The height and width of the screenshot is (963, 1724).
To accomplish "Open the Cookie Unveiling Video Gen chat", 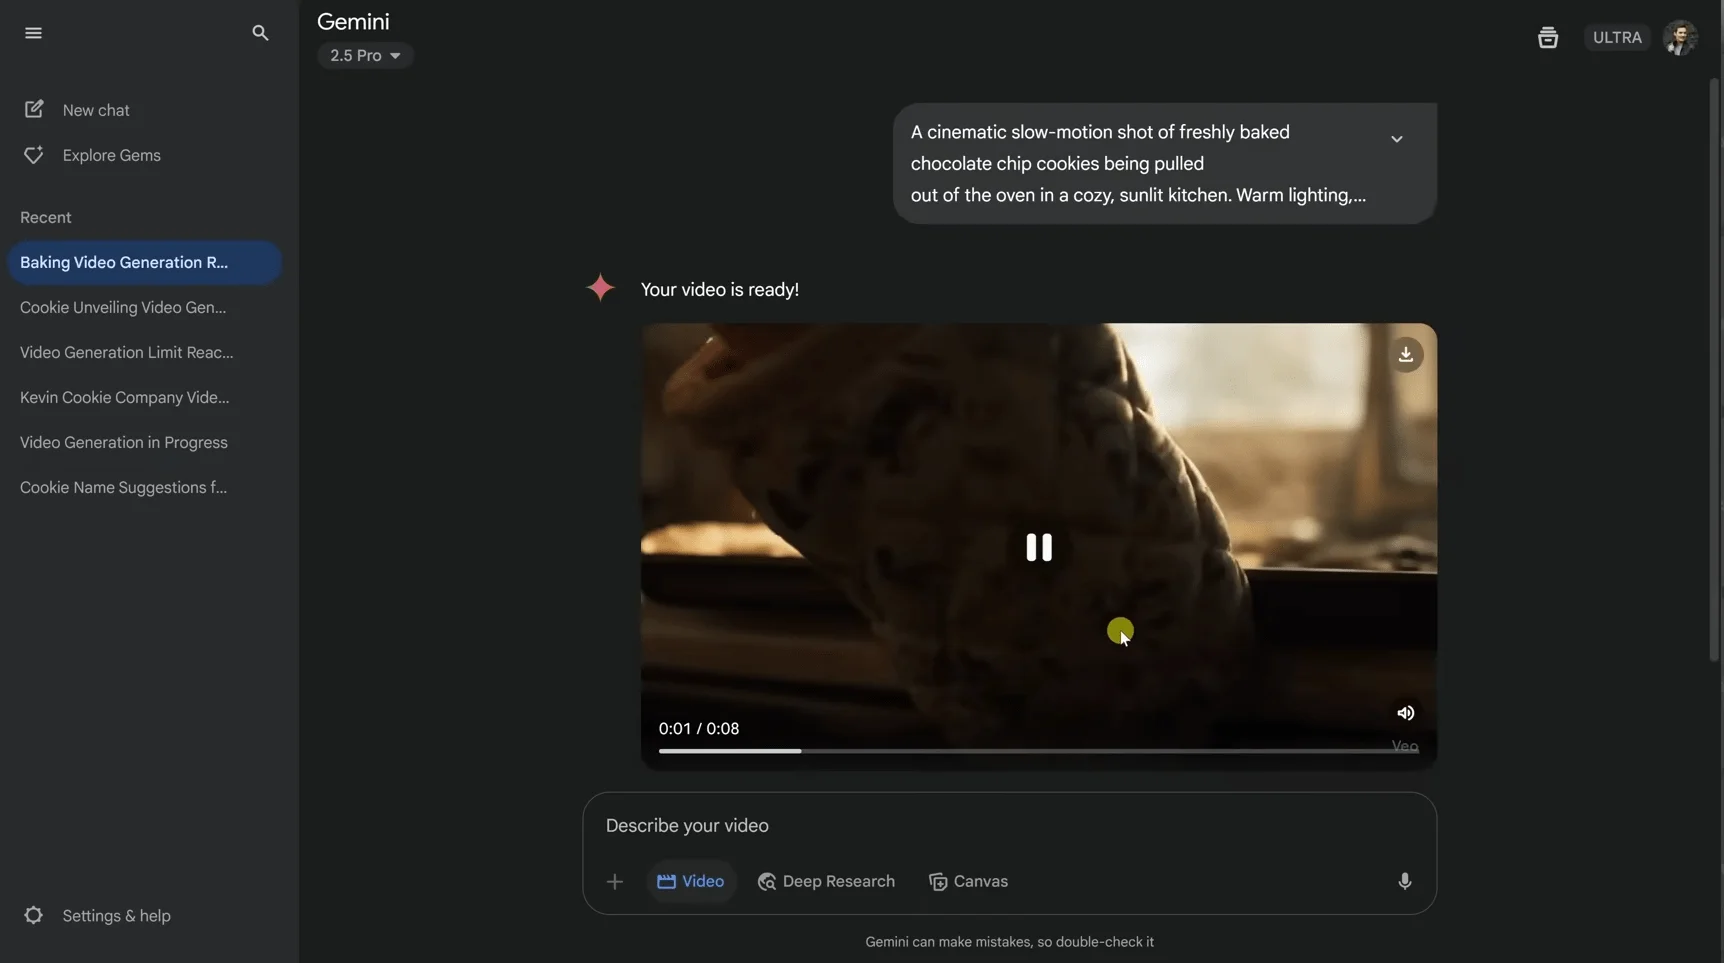I will (123, 308).
